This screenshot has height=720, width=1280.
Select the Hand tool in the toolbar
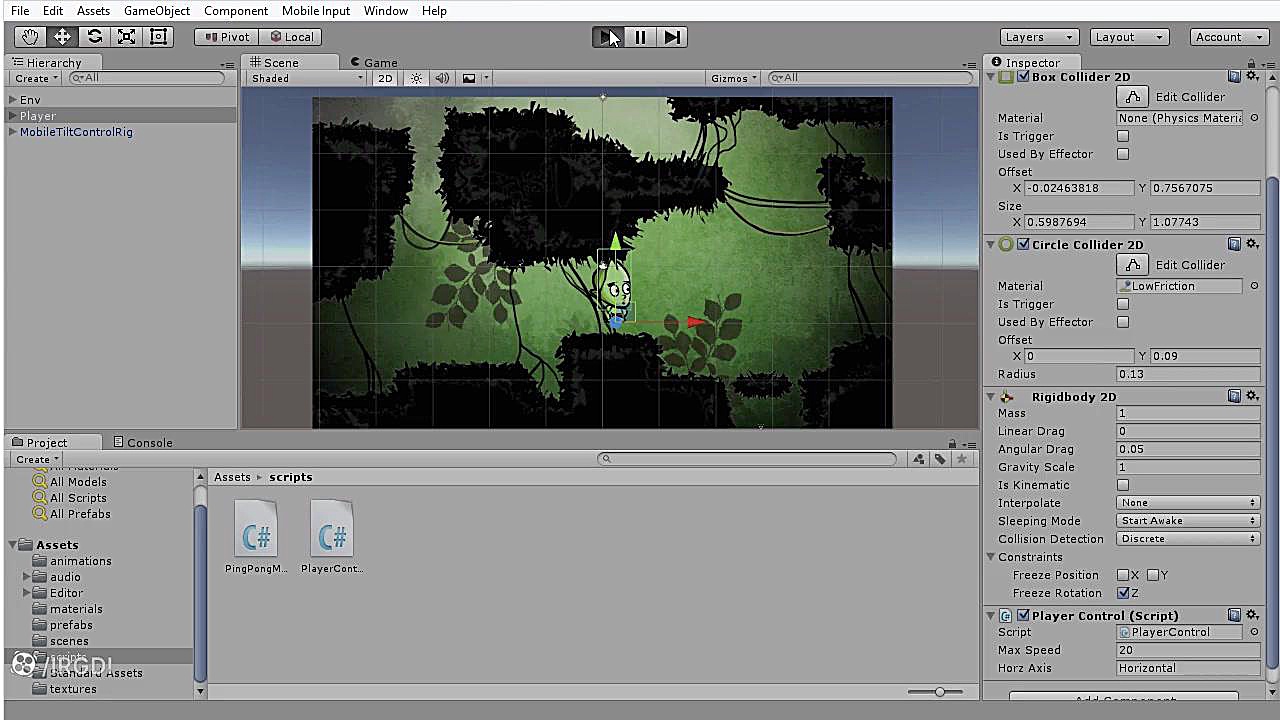pos(28,36)
